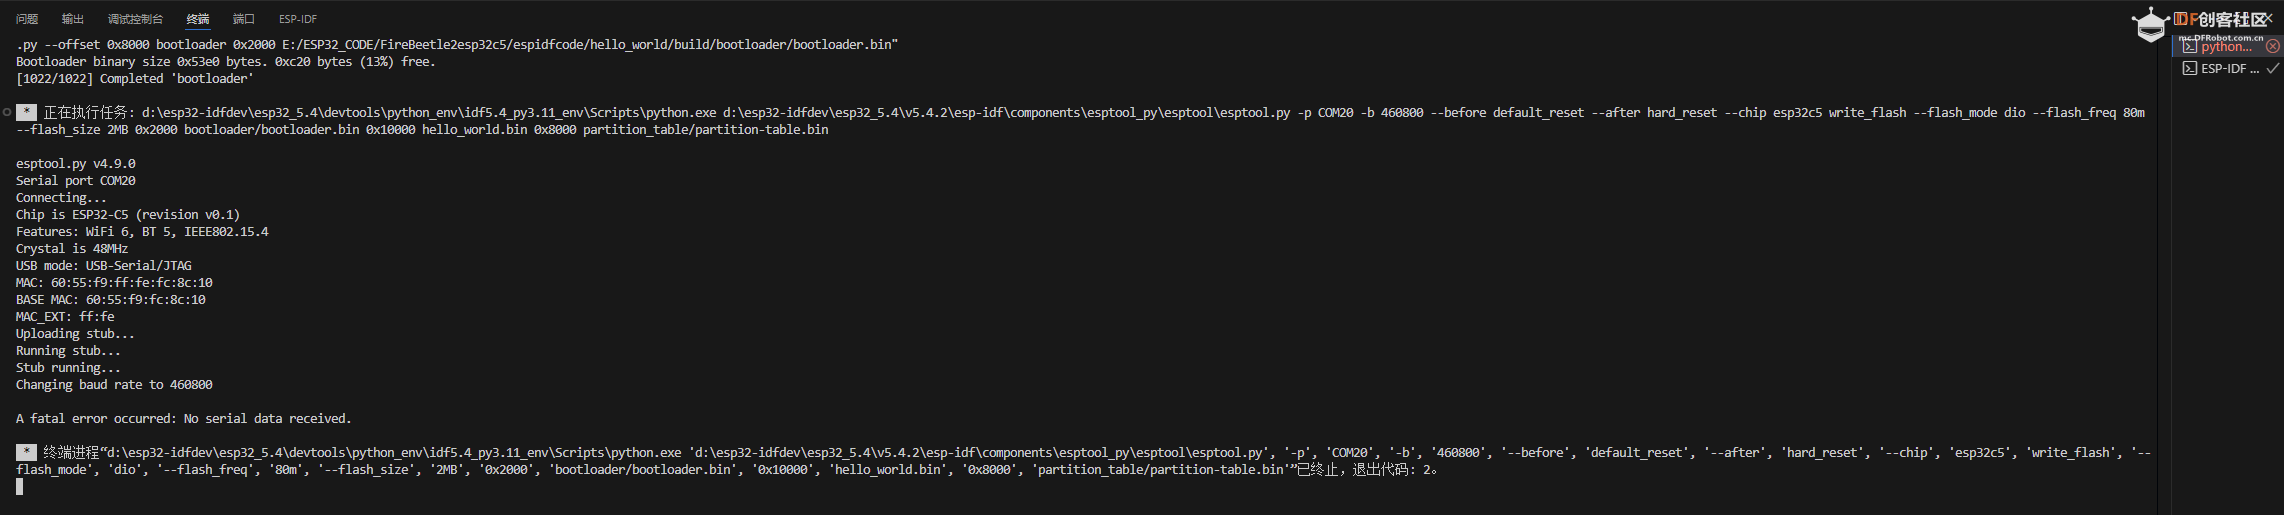Select the 终端 tab
This screenshot has height=515, width=2284.
(x=198, y=19)
